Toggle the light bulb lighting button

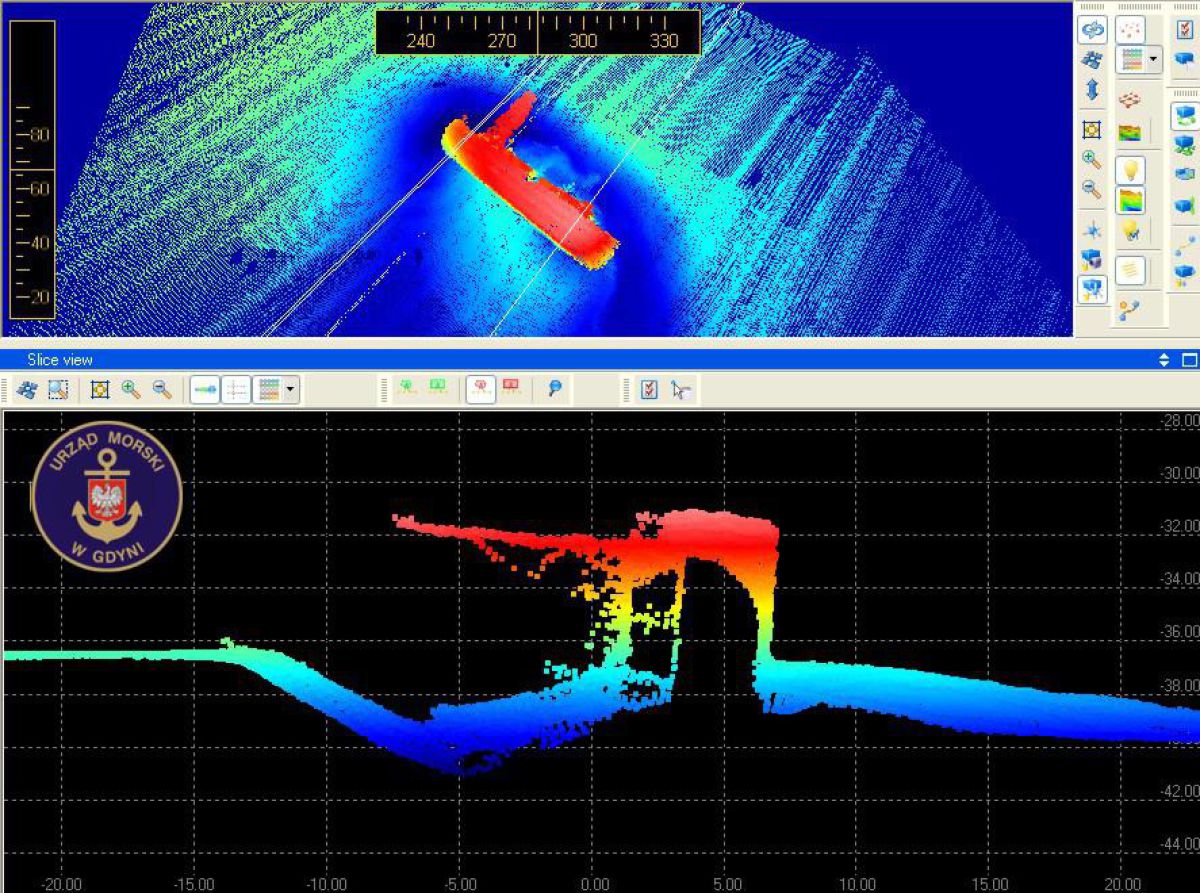point(1129,170)
